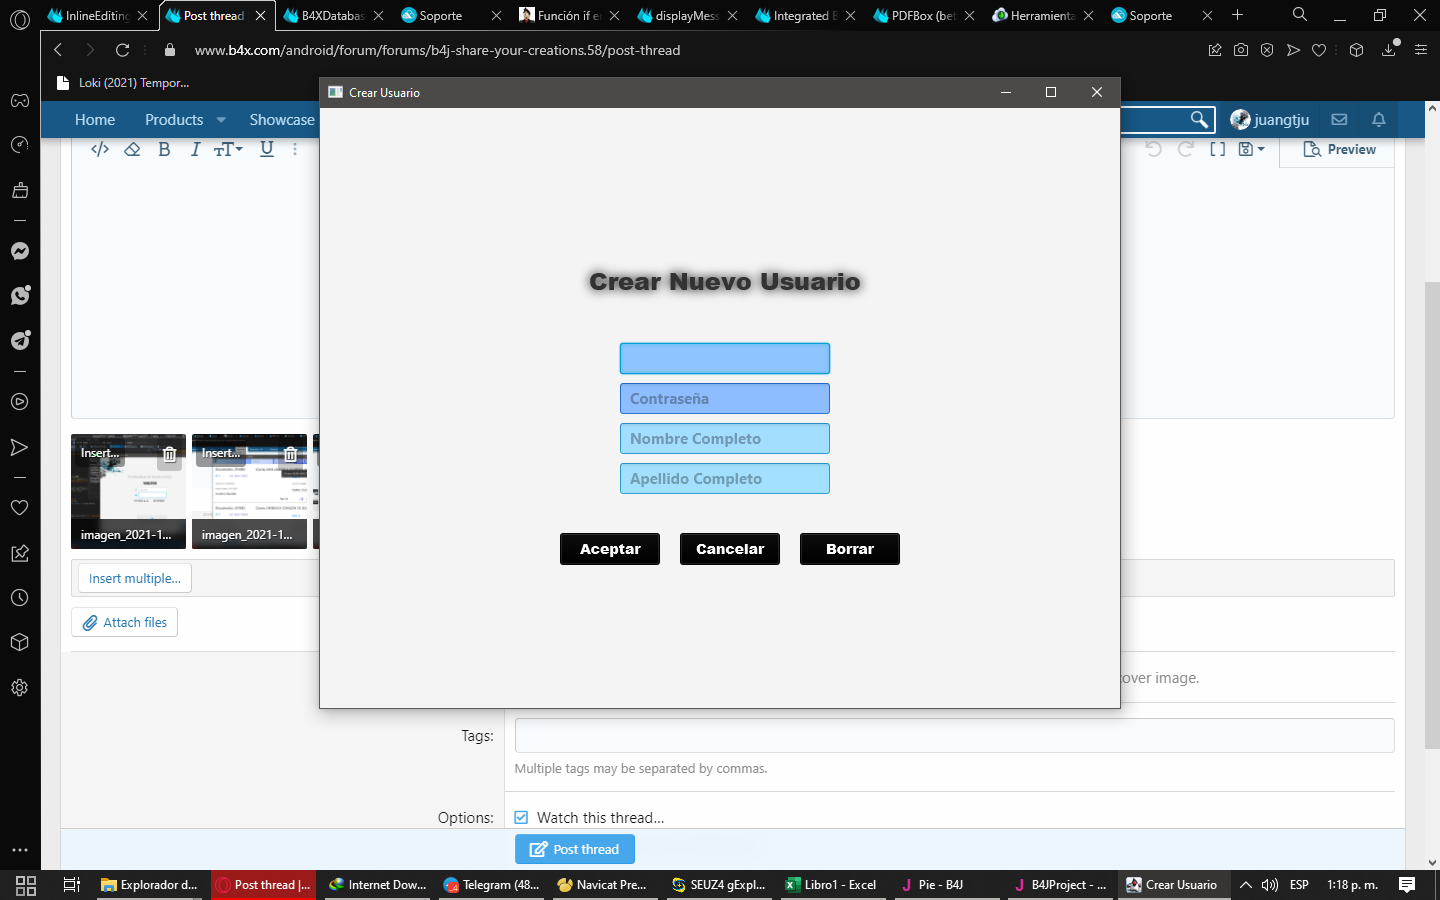Open GX Corner gamepad icon in sidebar
The image size is (1440, 900).
click(x=20, y=100)
